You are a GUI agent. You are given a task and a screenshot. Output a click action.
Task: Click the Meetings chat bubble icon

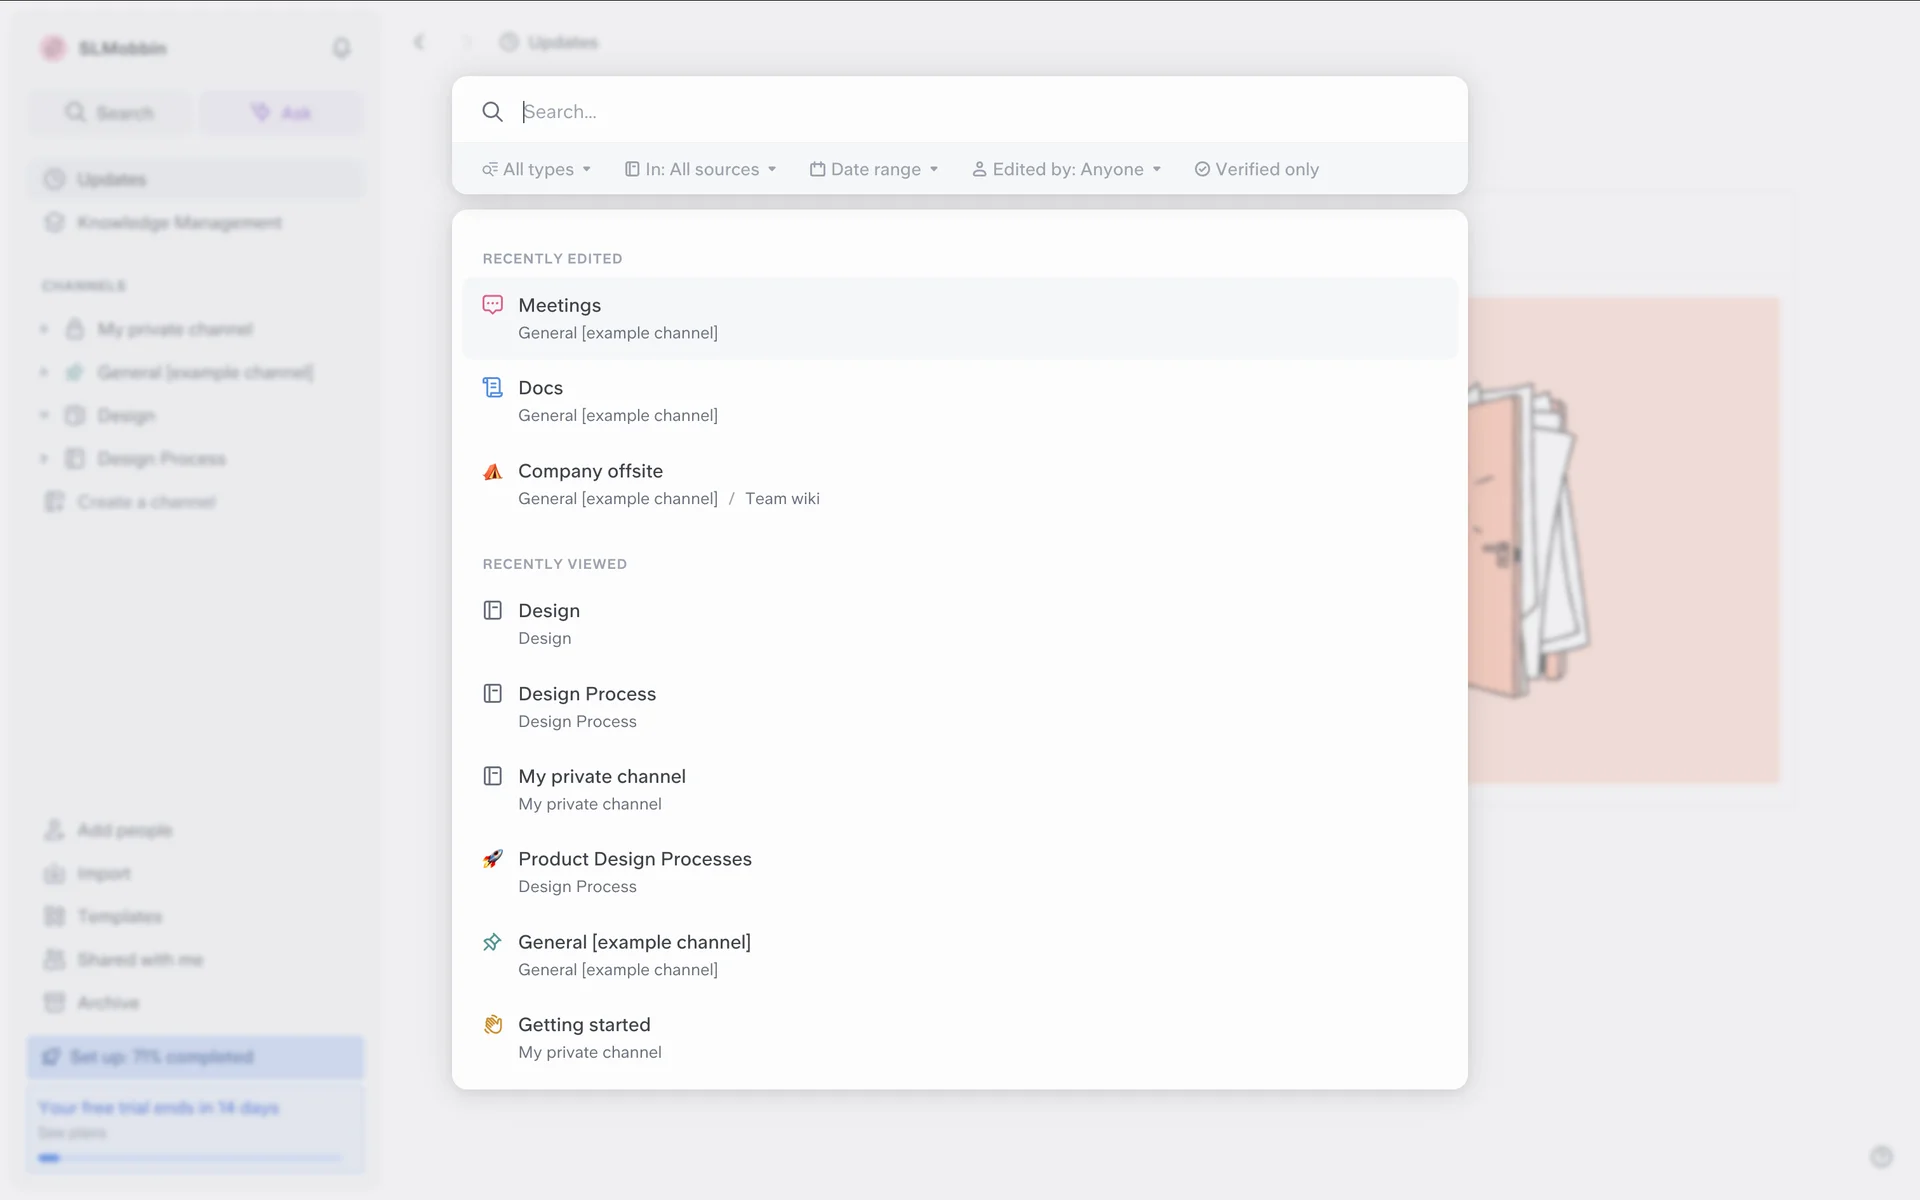tap(492, 305)
